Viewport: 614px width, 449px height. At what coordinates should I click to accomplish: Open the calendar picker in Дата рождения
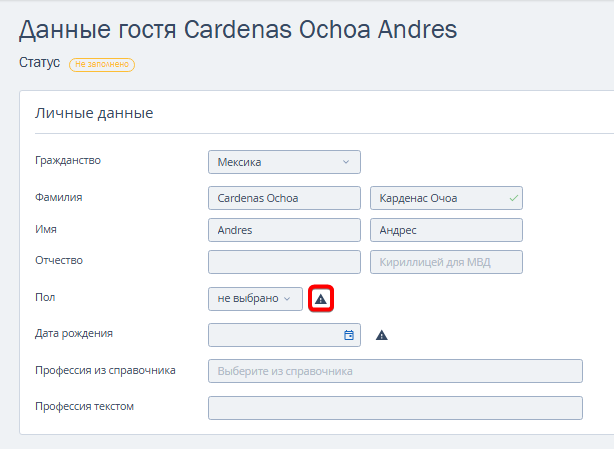349,335
